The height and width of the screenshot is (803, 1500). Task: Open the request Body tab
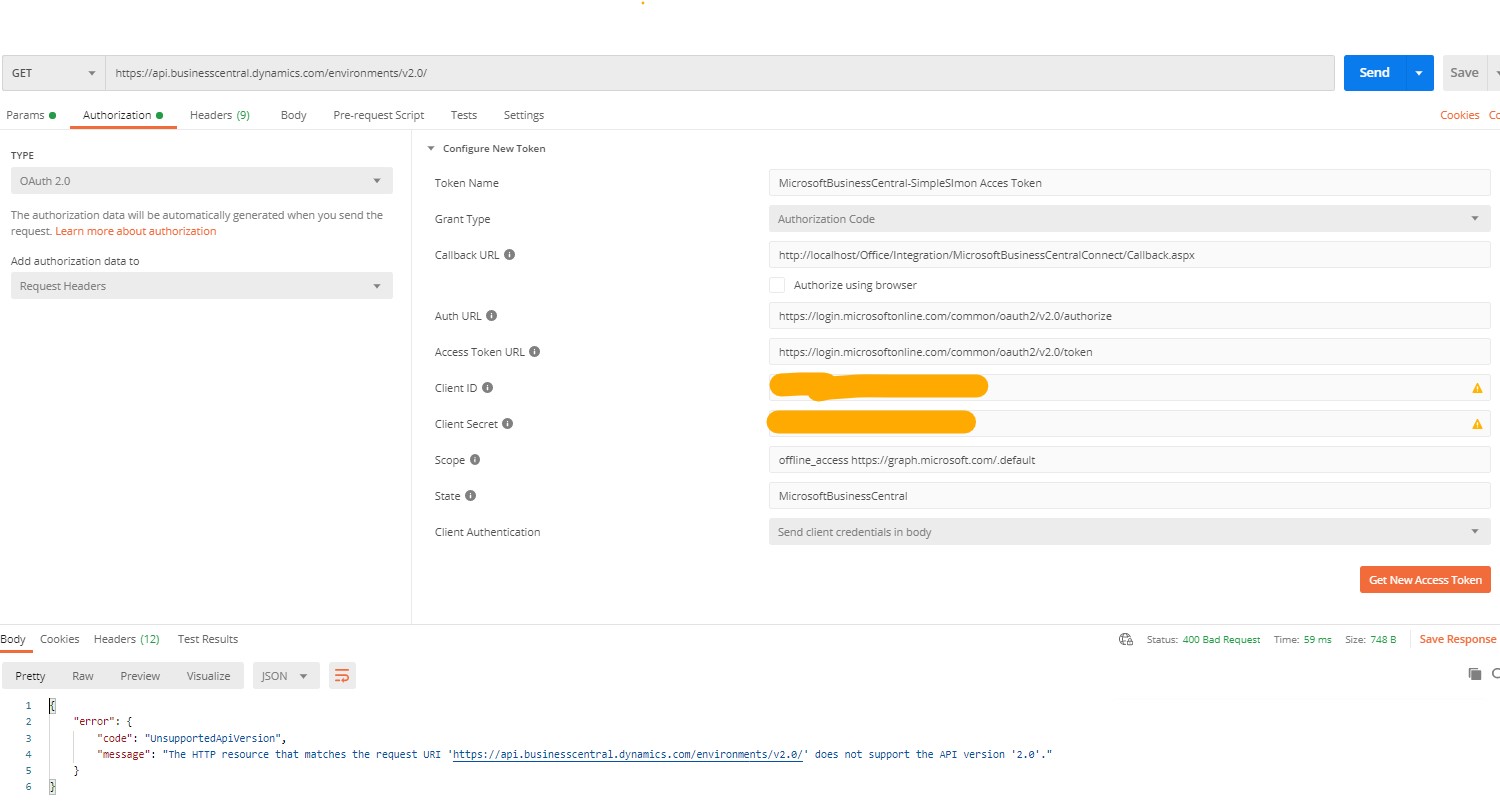tap(294, 115)
